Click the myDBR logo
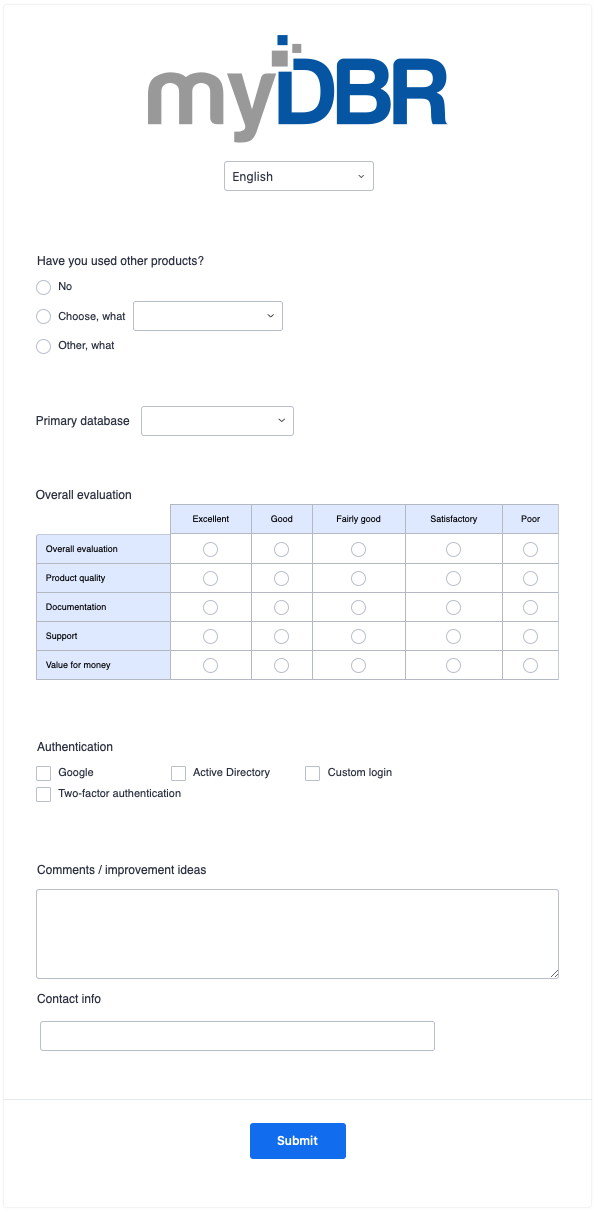594x1212 pixels. [297, 88]
